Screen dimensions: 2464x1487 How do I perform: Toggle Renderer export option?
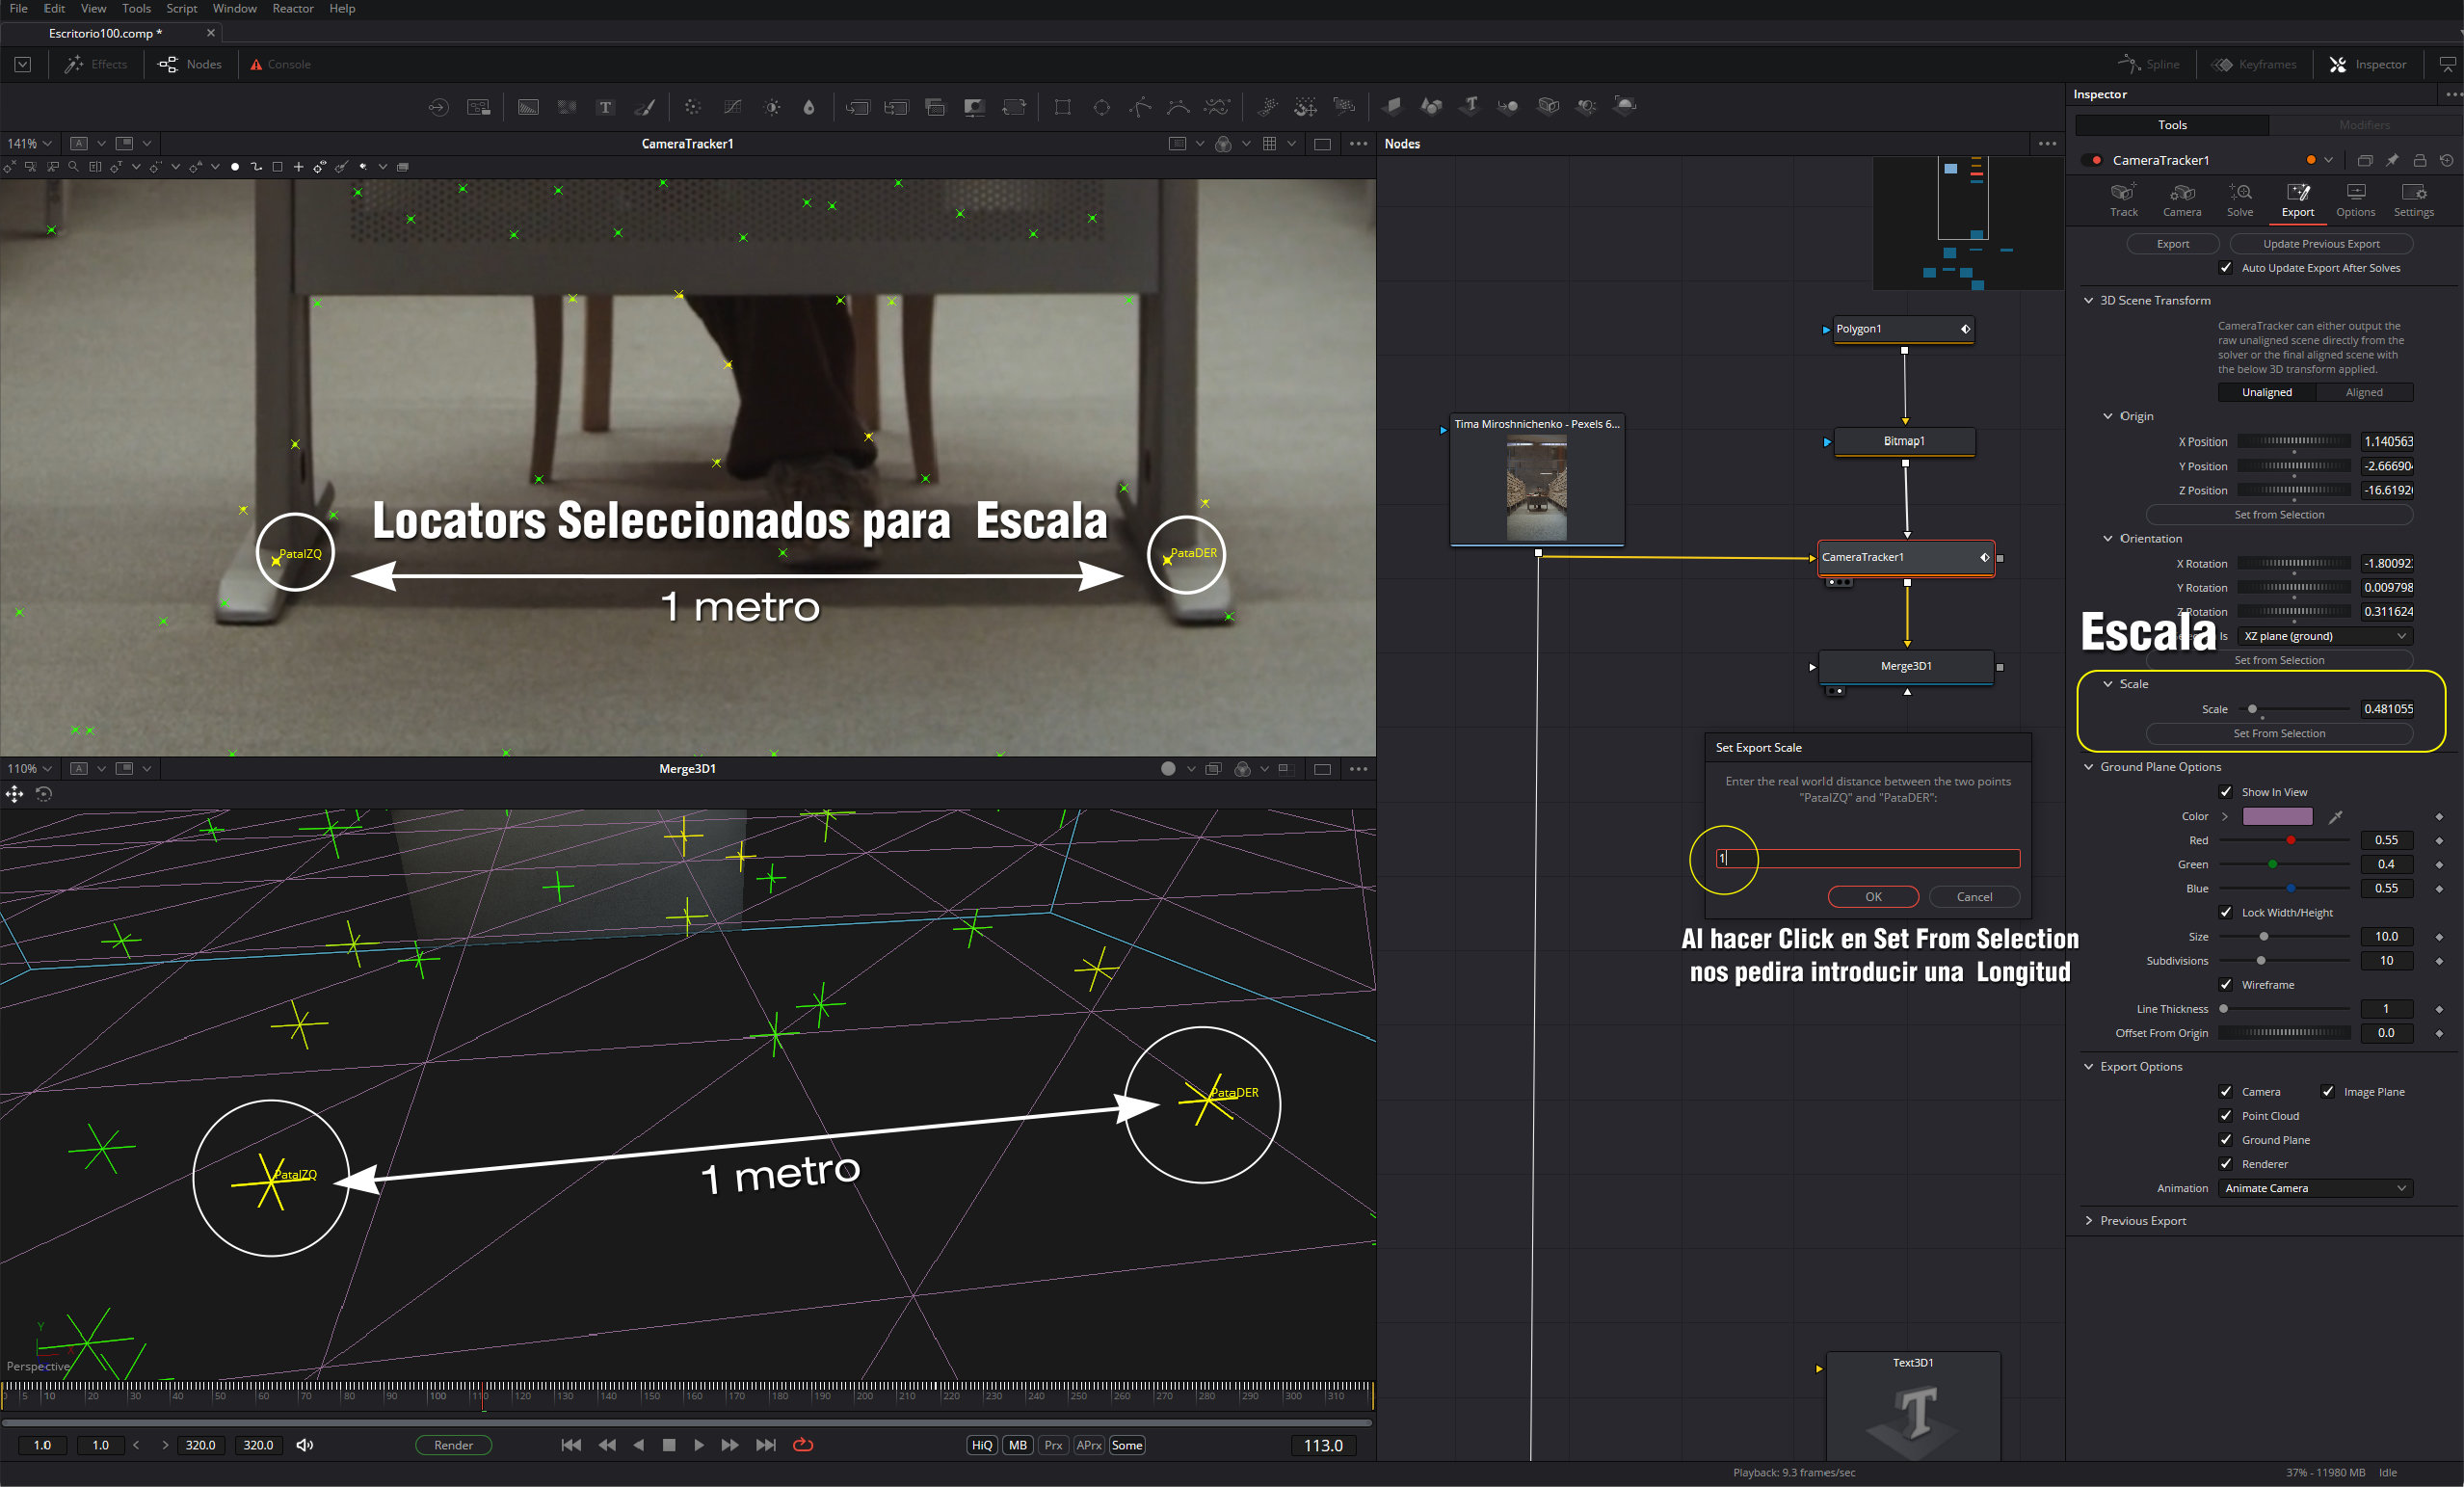click(x=2225, y=1164)
